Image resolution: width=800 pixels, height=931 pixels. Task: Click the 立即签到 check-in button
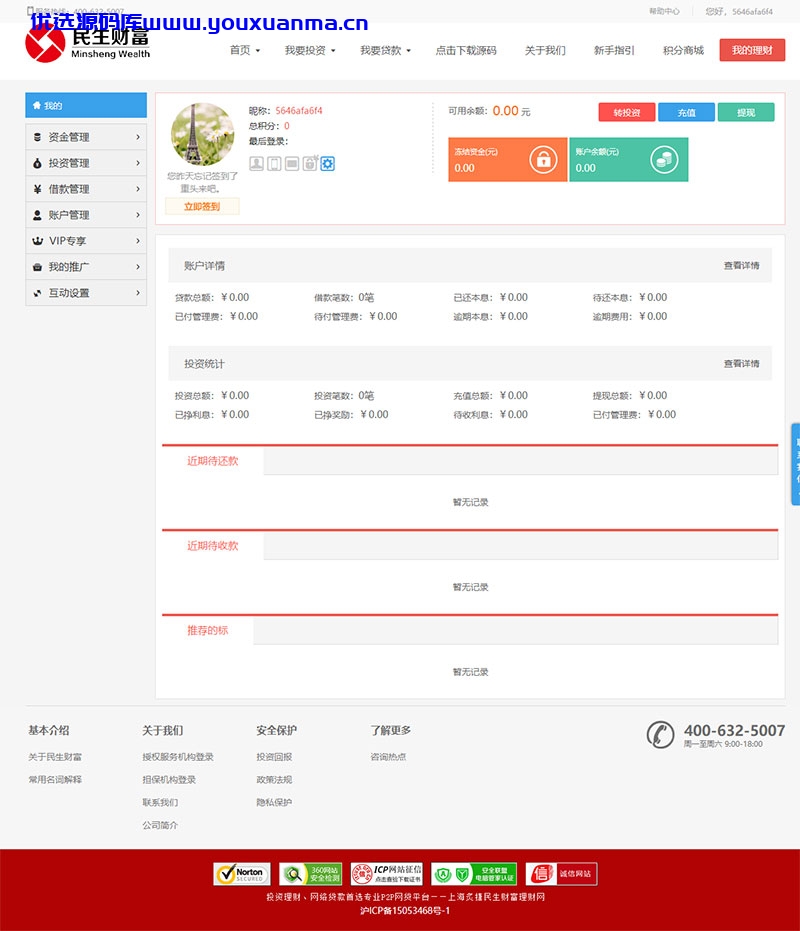(202, 207)
